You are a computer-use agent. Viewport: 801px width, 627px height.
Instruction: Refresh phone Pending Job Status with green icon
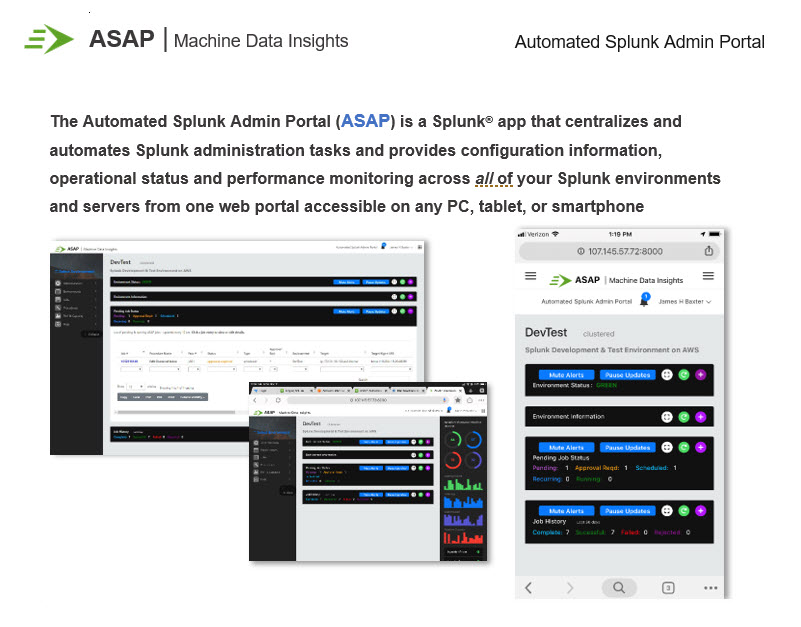pos(684,448)
